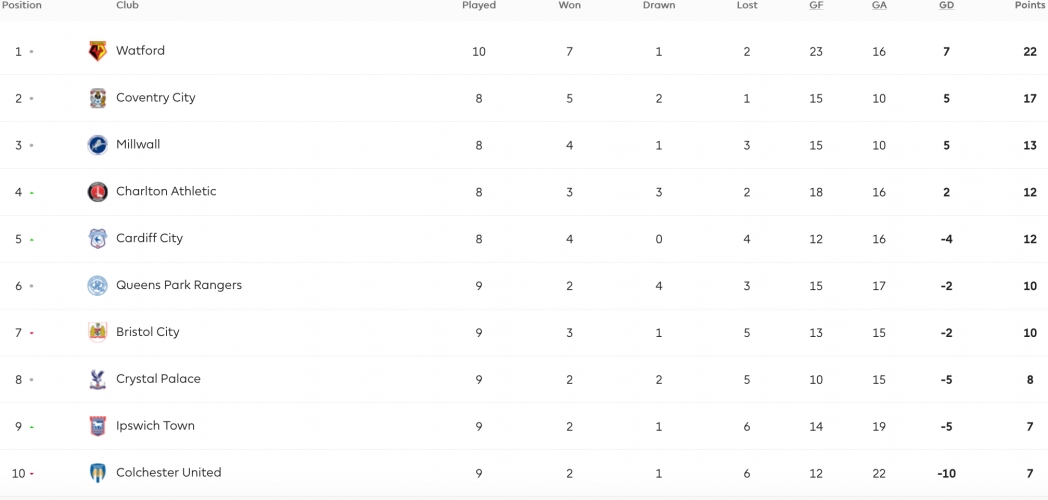Click the Colchester United crest icon
1048x500 pixels.
[98, 473]
